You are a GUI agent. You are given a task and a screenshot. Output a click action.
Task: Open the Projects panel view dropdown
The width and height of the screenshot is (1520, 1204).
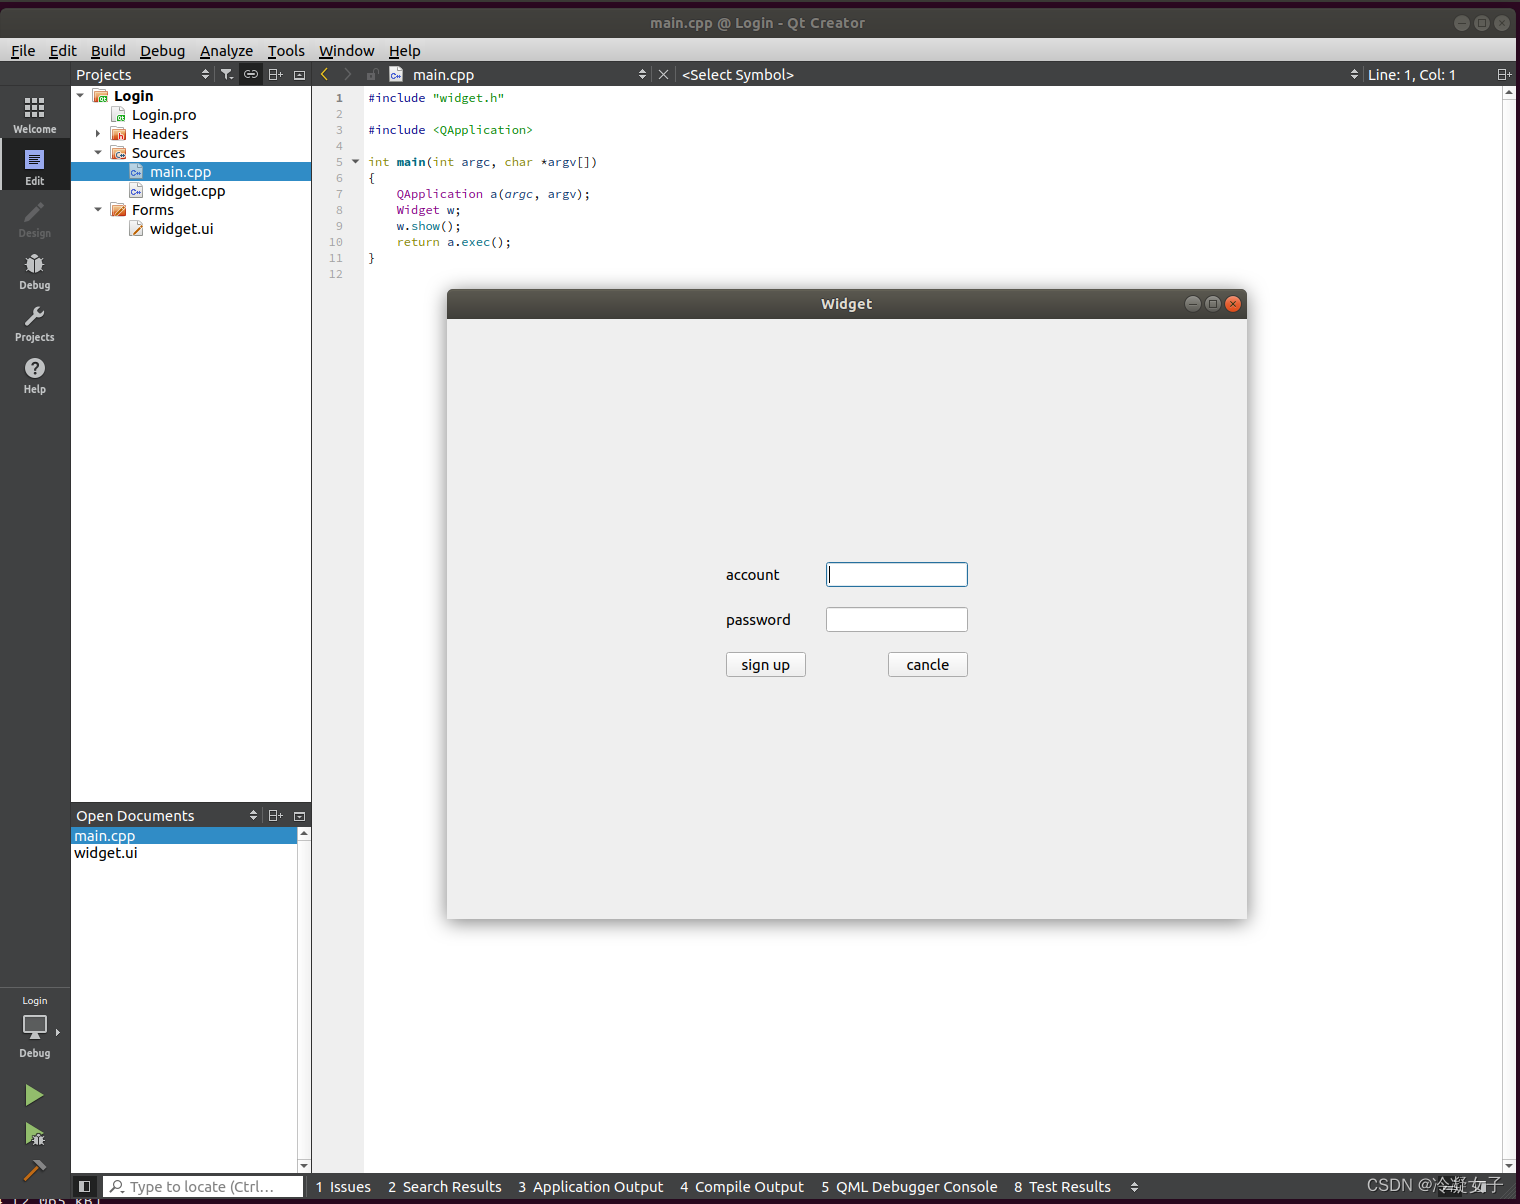coord(205,74)
